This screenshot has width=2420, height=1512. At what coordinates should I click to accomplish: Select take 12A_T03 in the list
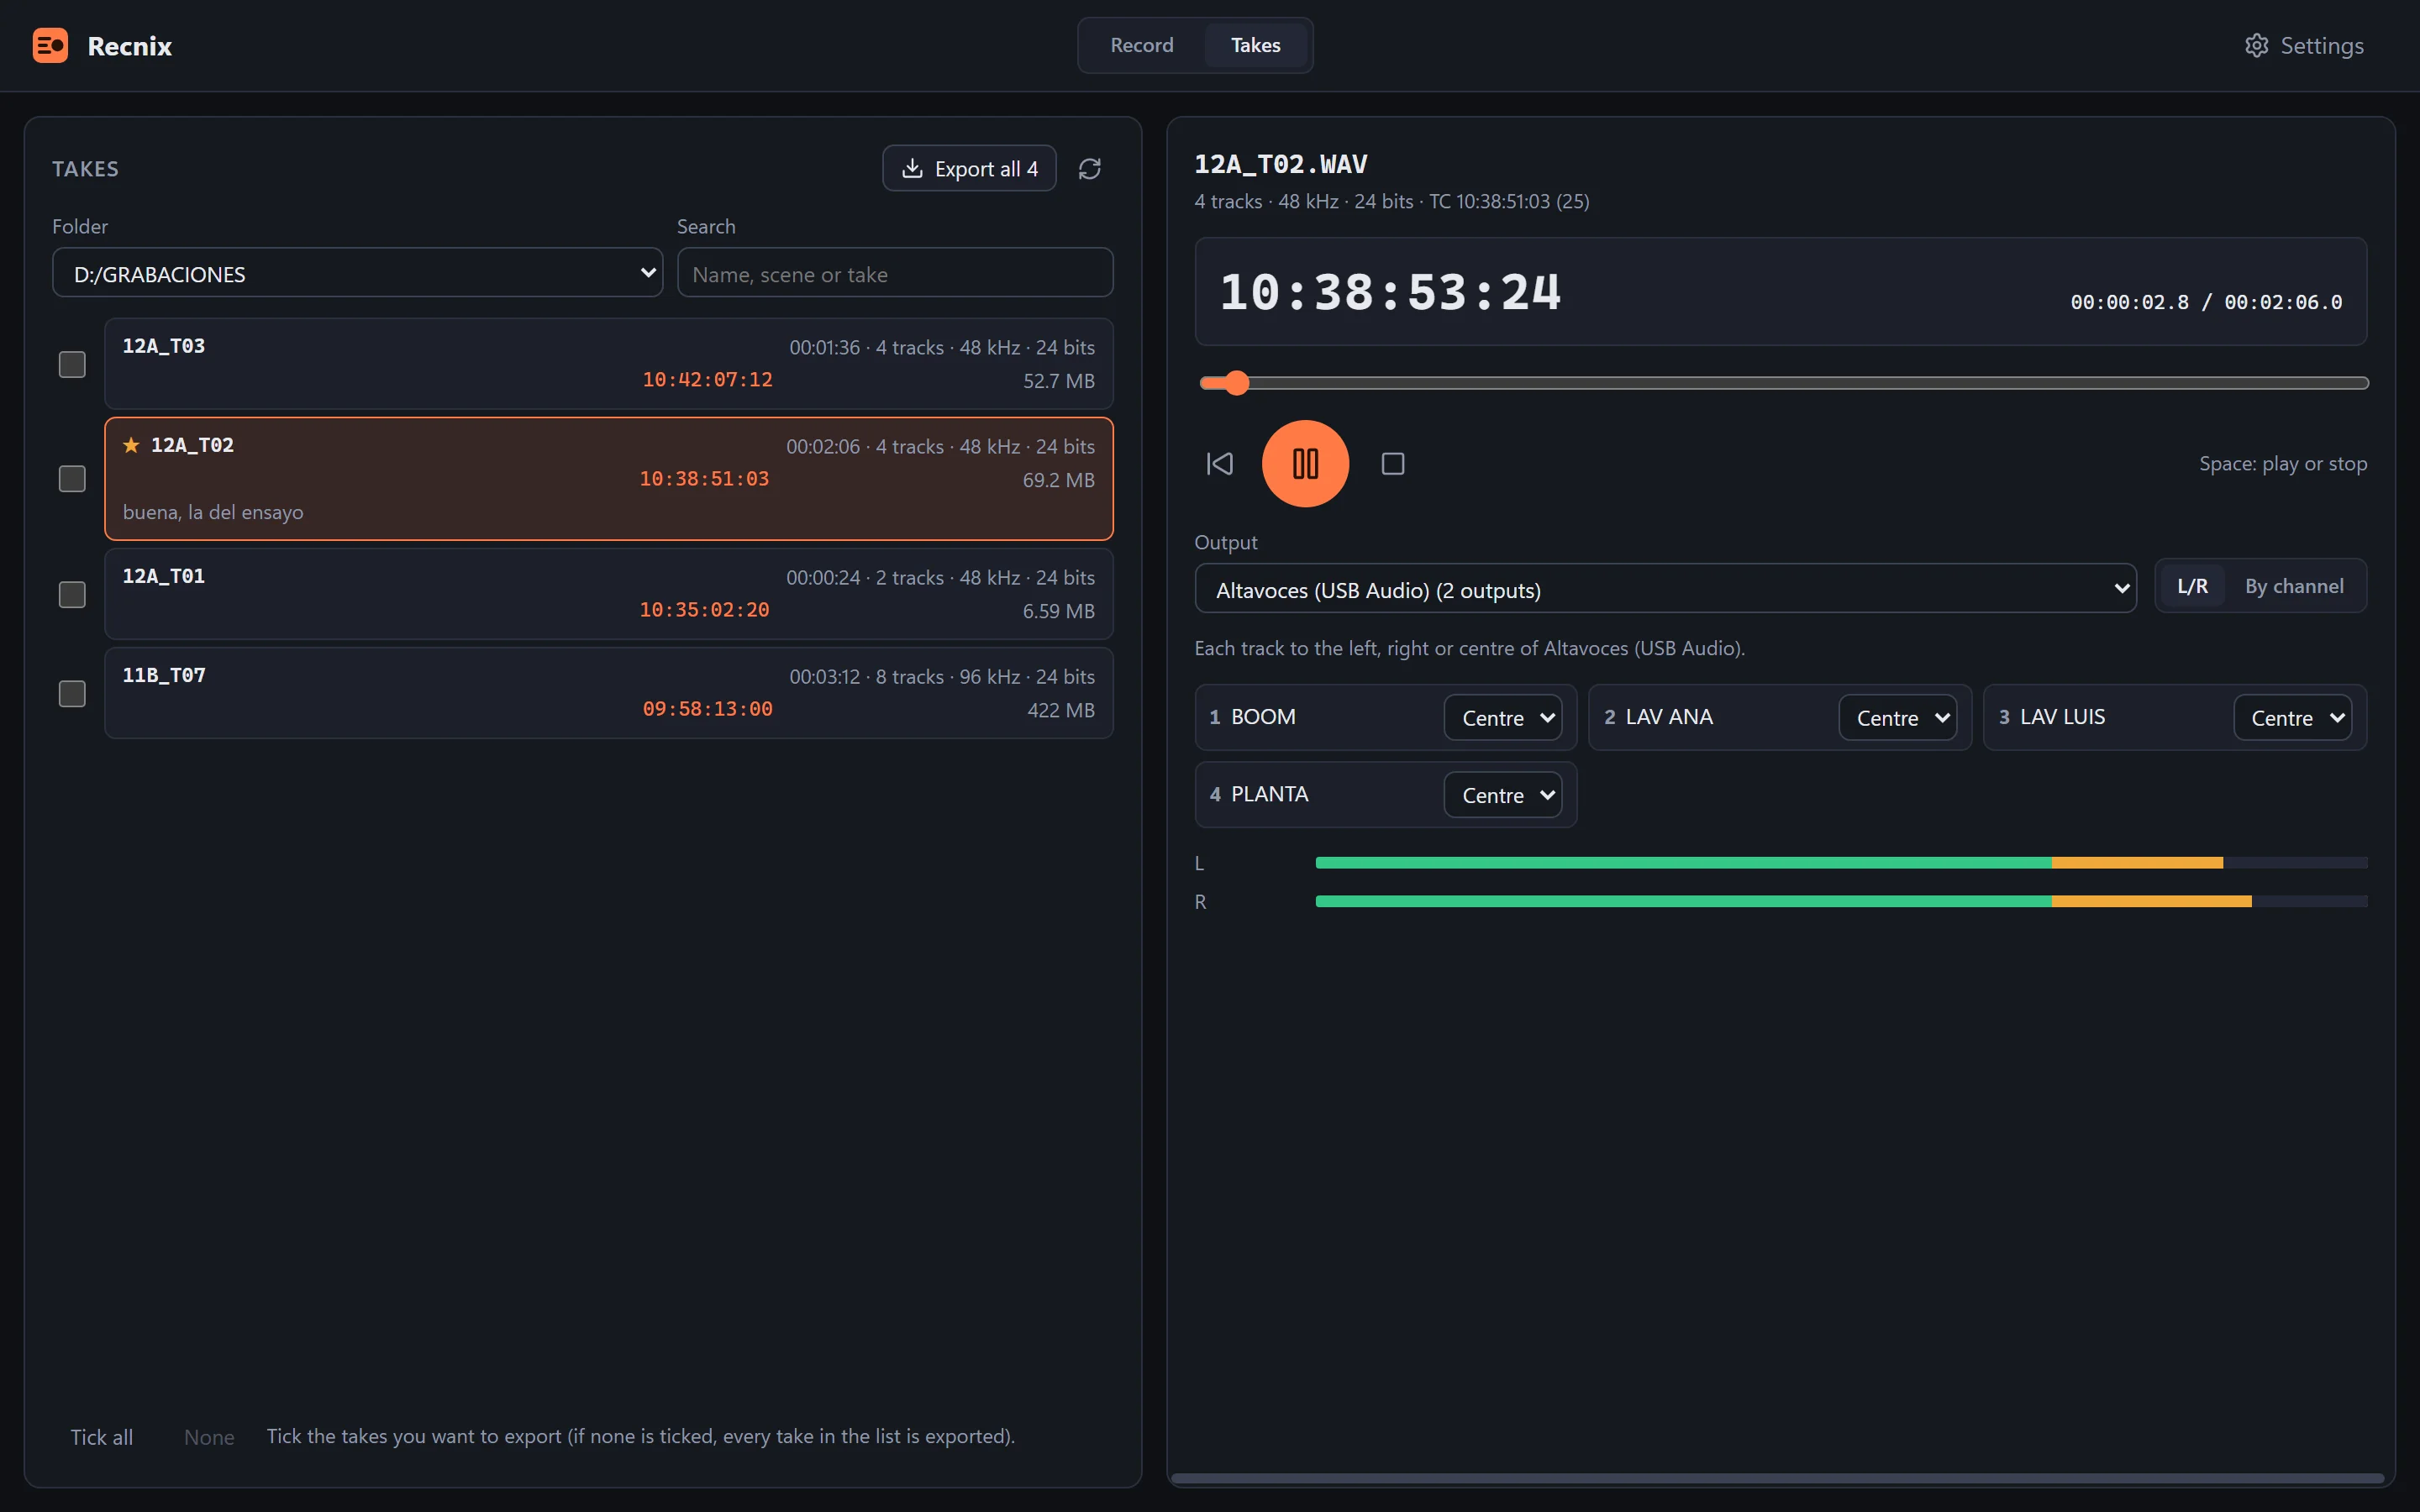[609, 364]
